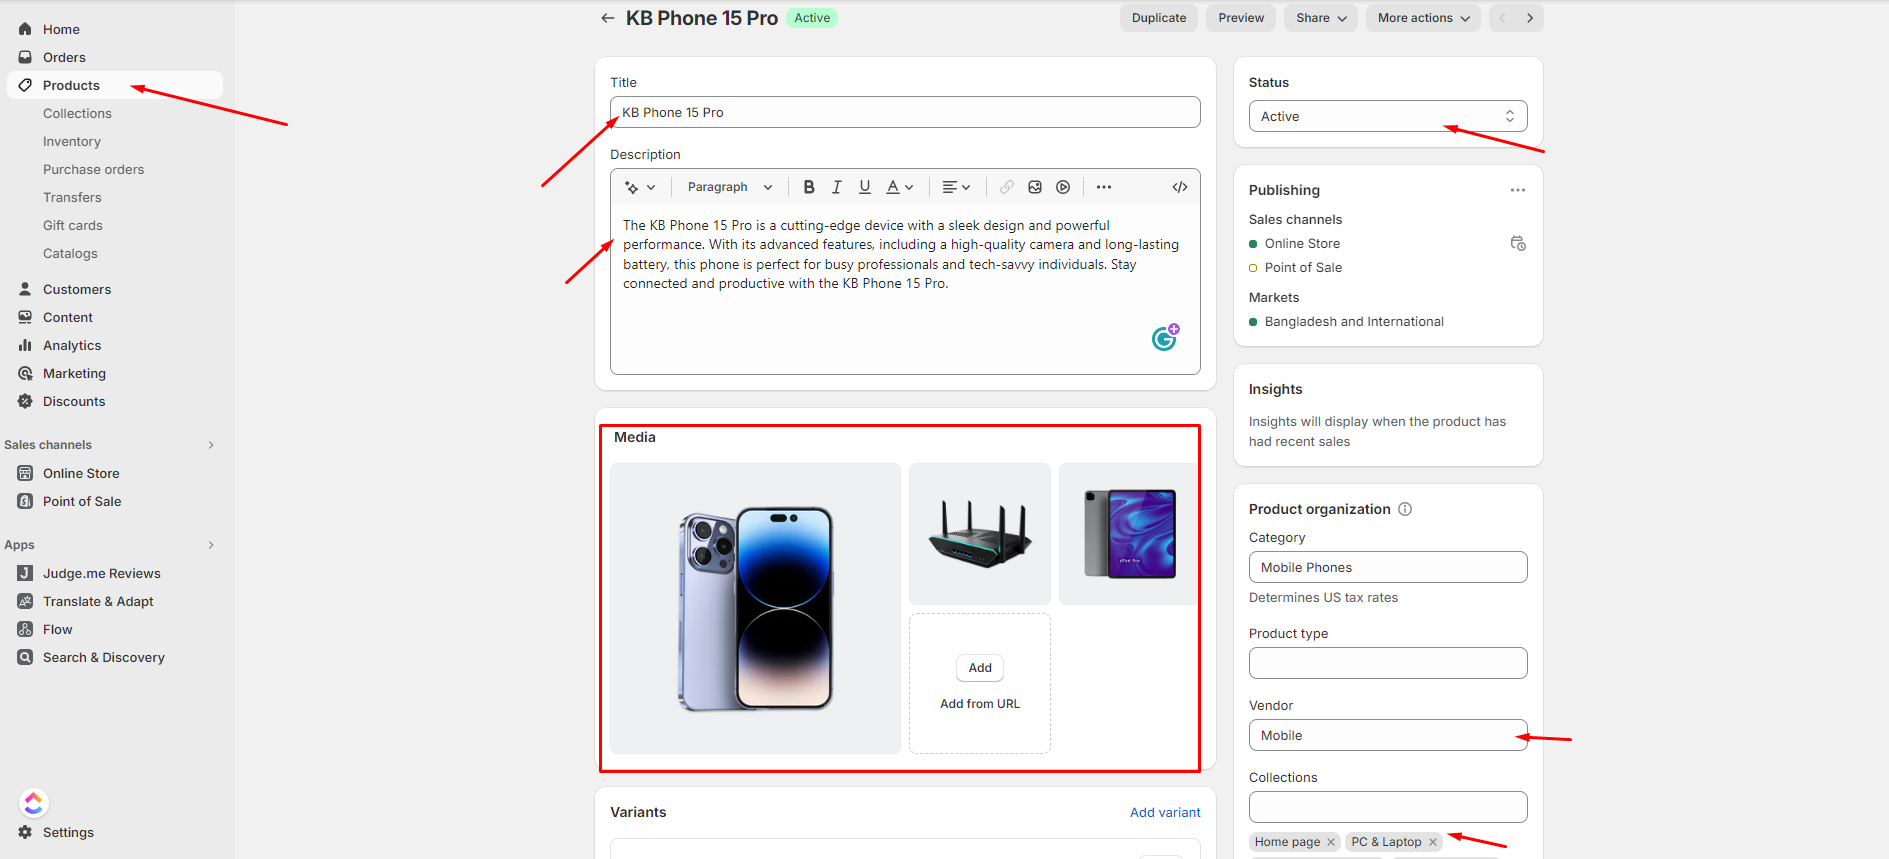
Task: Select the router media thumbnail
Action: click(980, 534)
